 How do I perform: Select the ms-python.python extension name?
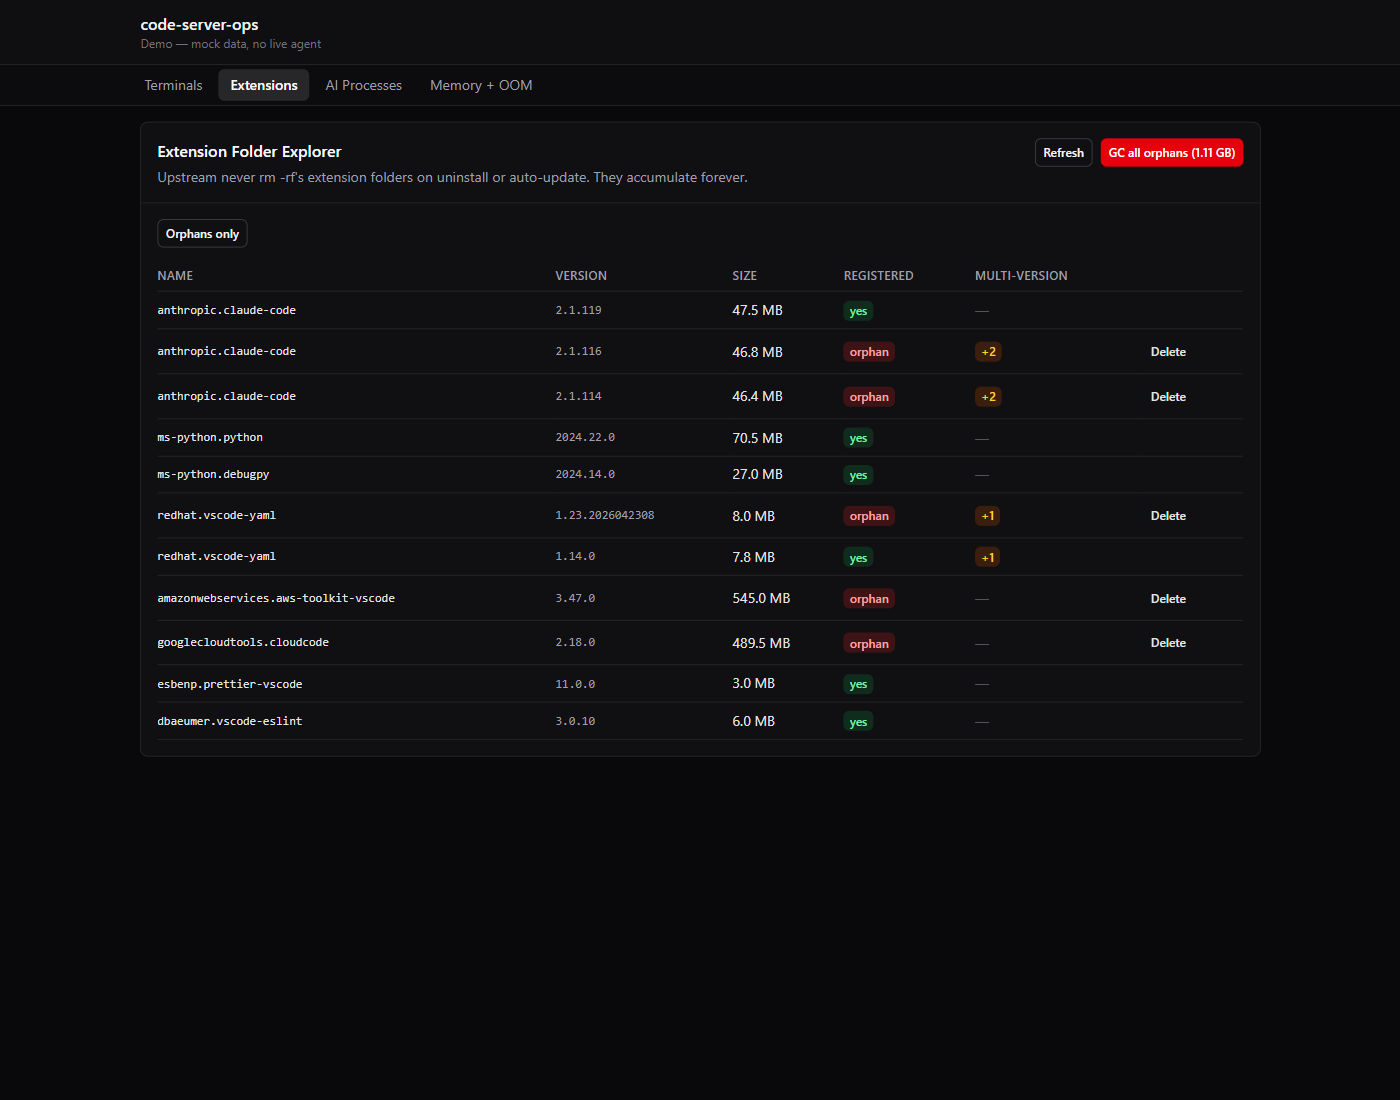(x=210, y=437)
